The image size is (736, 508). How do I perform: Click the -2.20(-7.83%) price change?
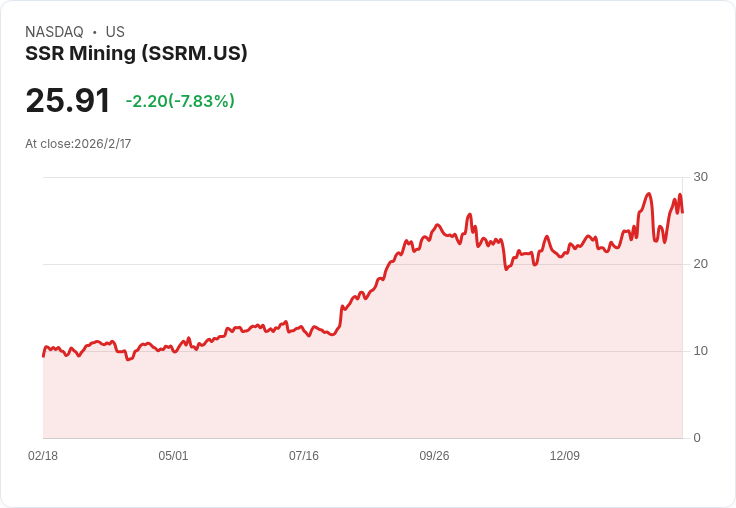click(180, 101)
